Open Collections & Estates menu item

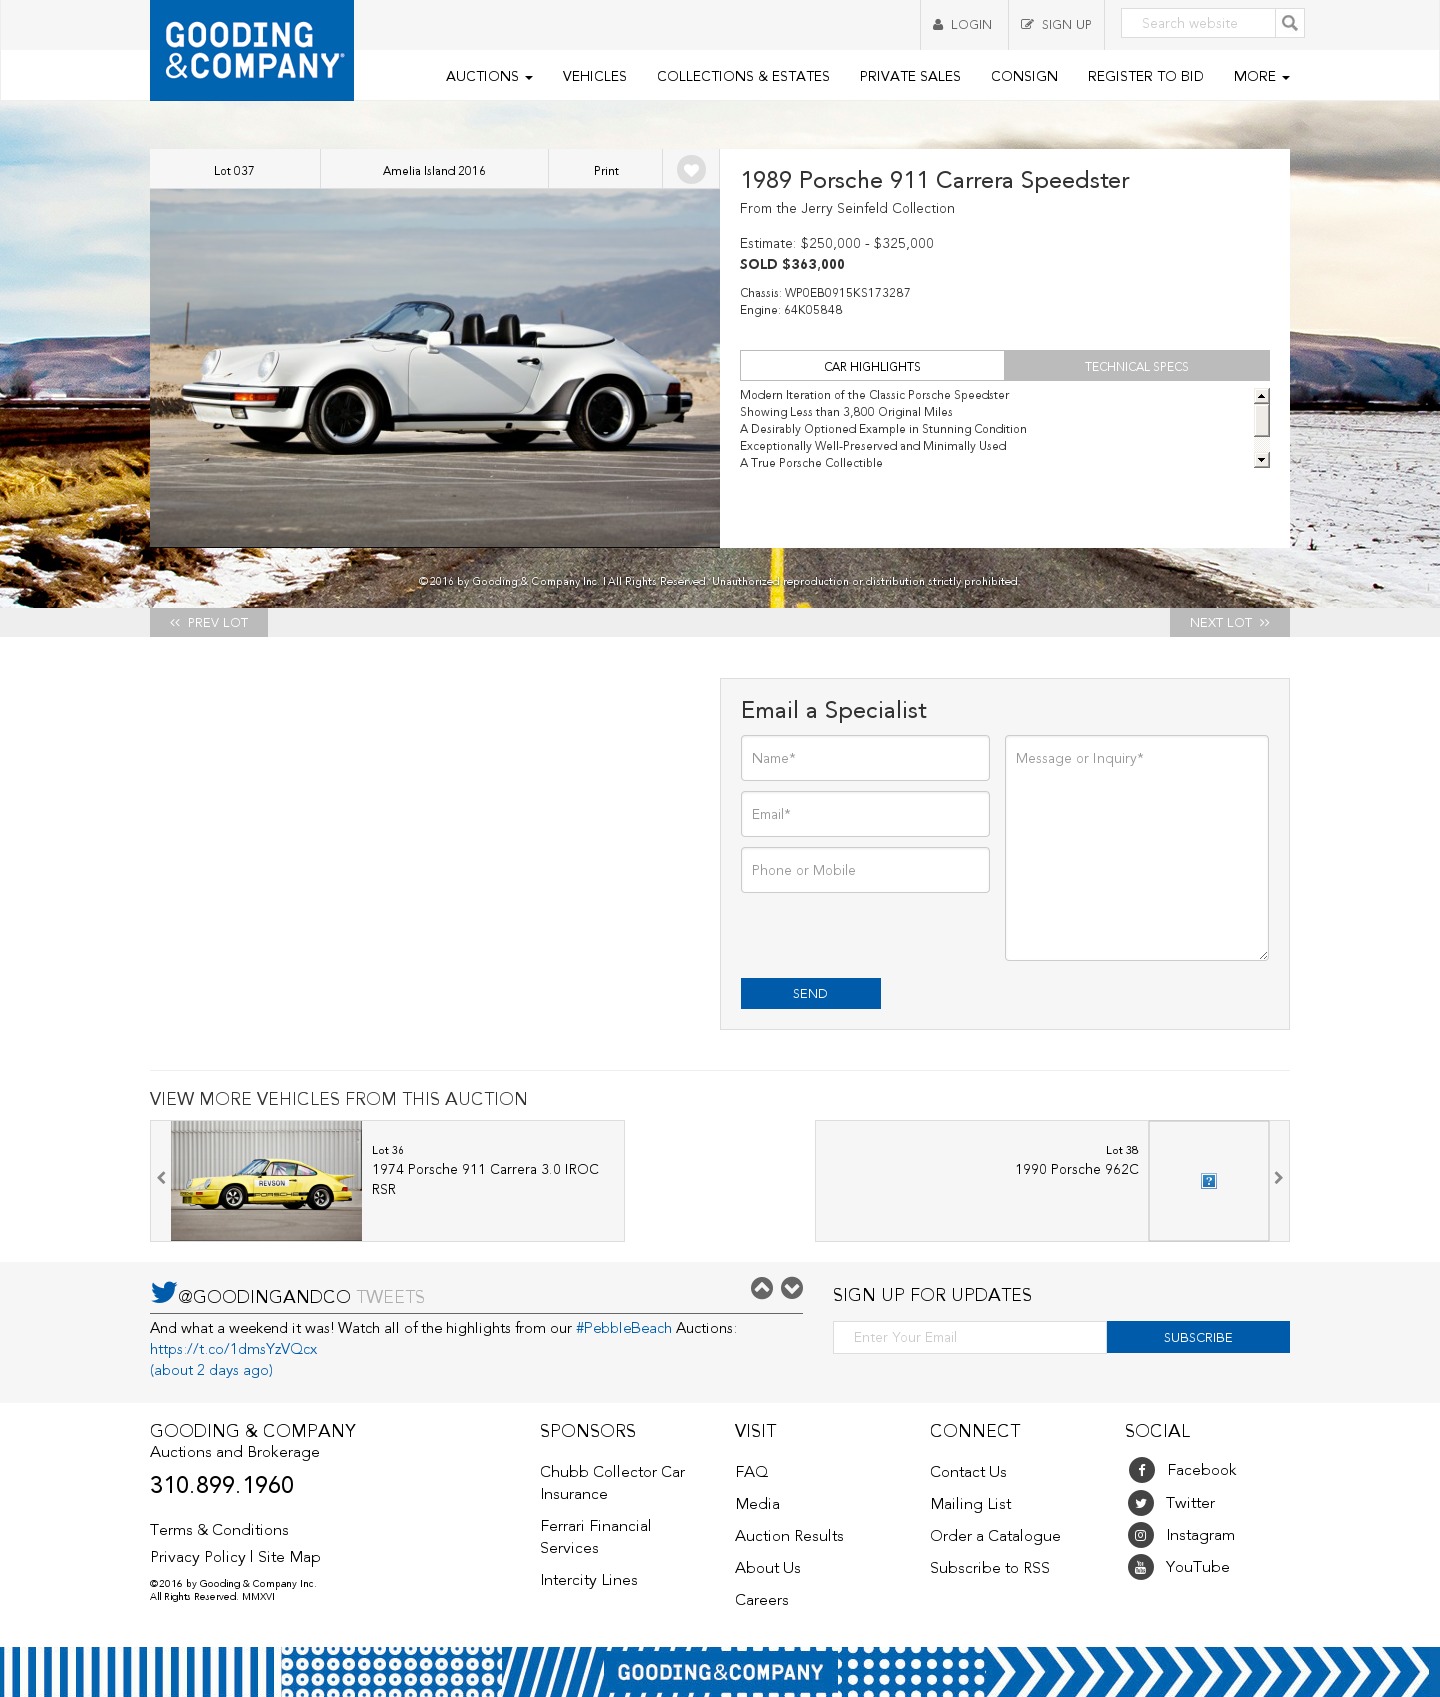tap(743, 76)
